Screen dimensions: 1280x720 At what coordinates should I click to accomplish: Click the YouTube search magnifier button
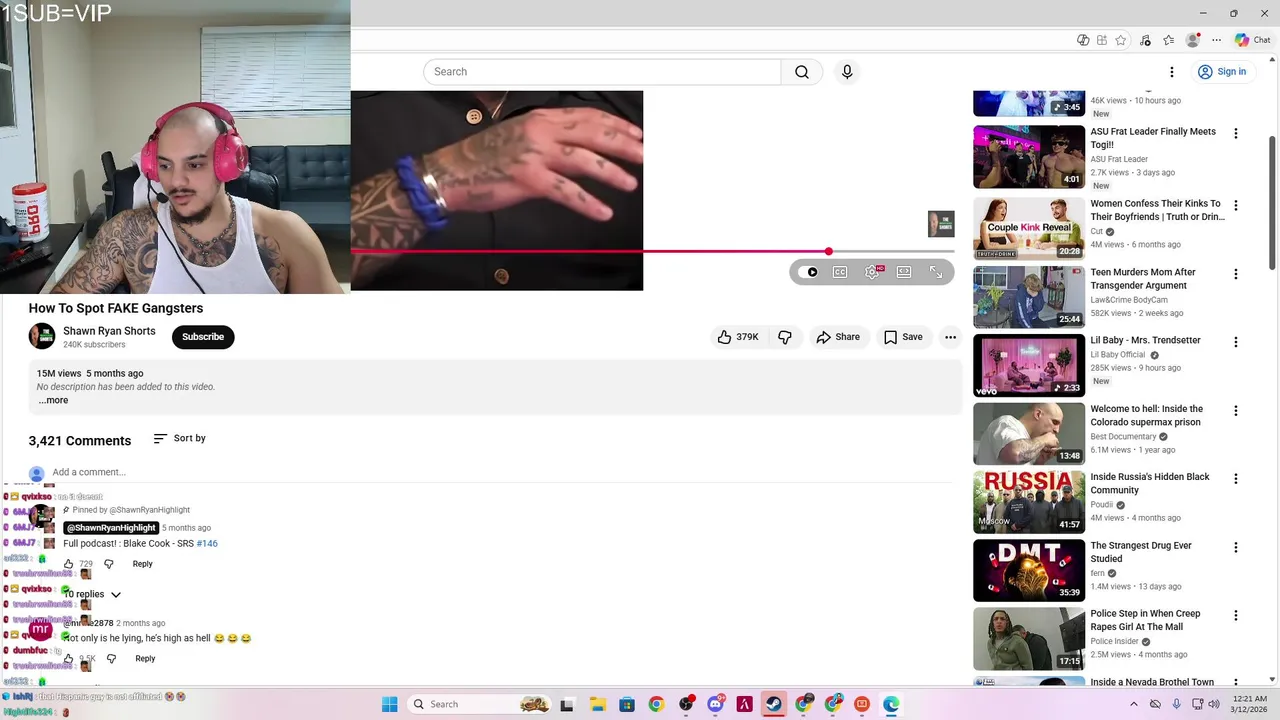click(x=802, y=72)
